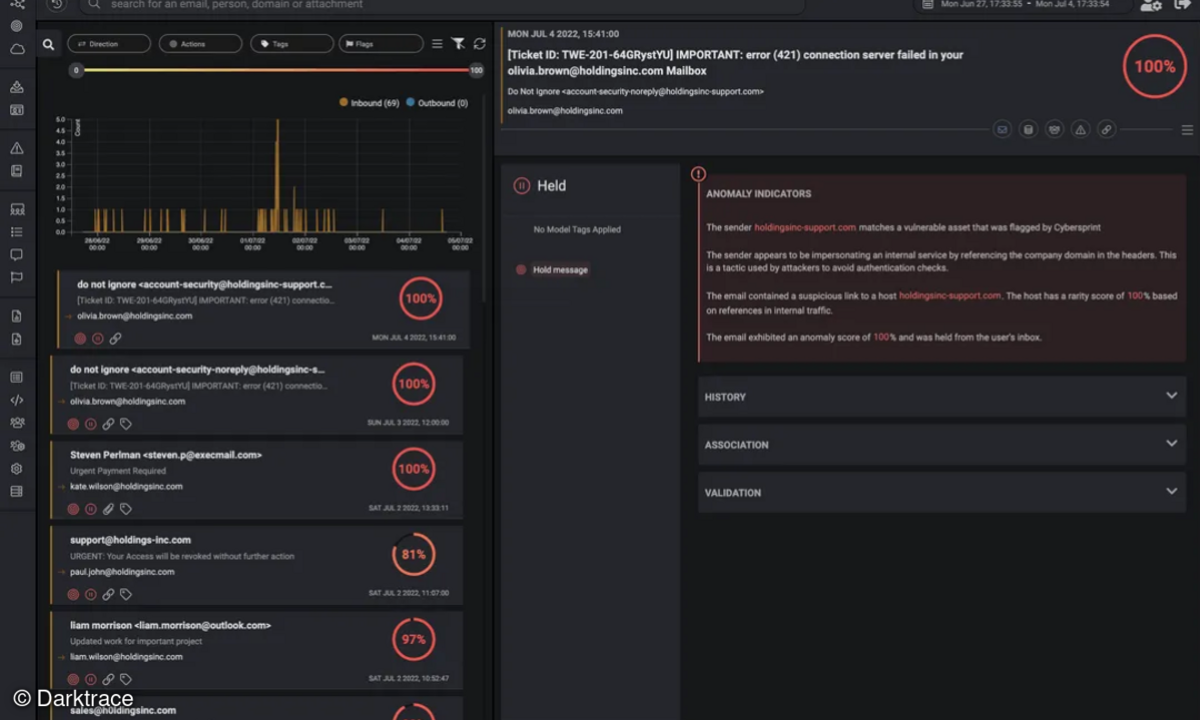Click the link action icon in email header

[x=1106, y=130]
